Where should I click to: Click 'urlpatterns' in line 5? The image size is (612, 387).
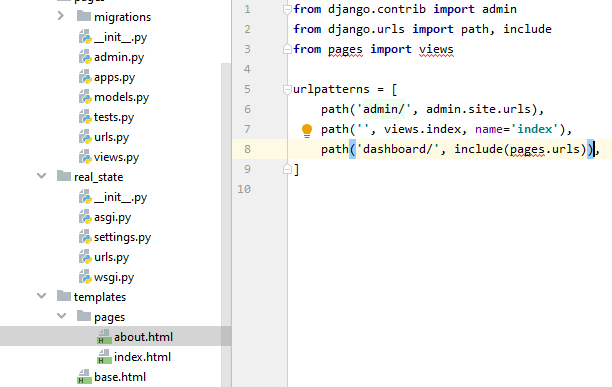click(x=331, y=89)
